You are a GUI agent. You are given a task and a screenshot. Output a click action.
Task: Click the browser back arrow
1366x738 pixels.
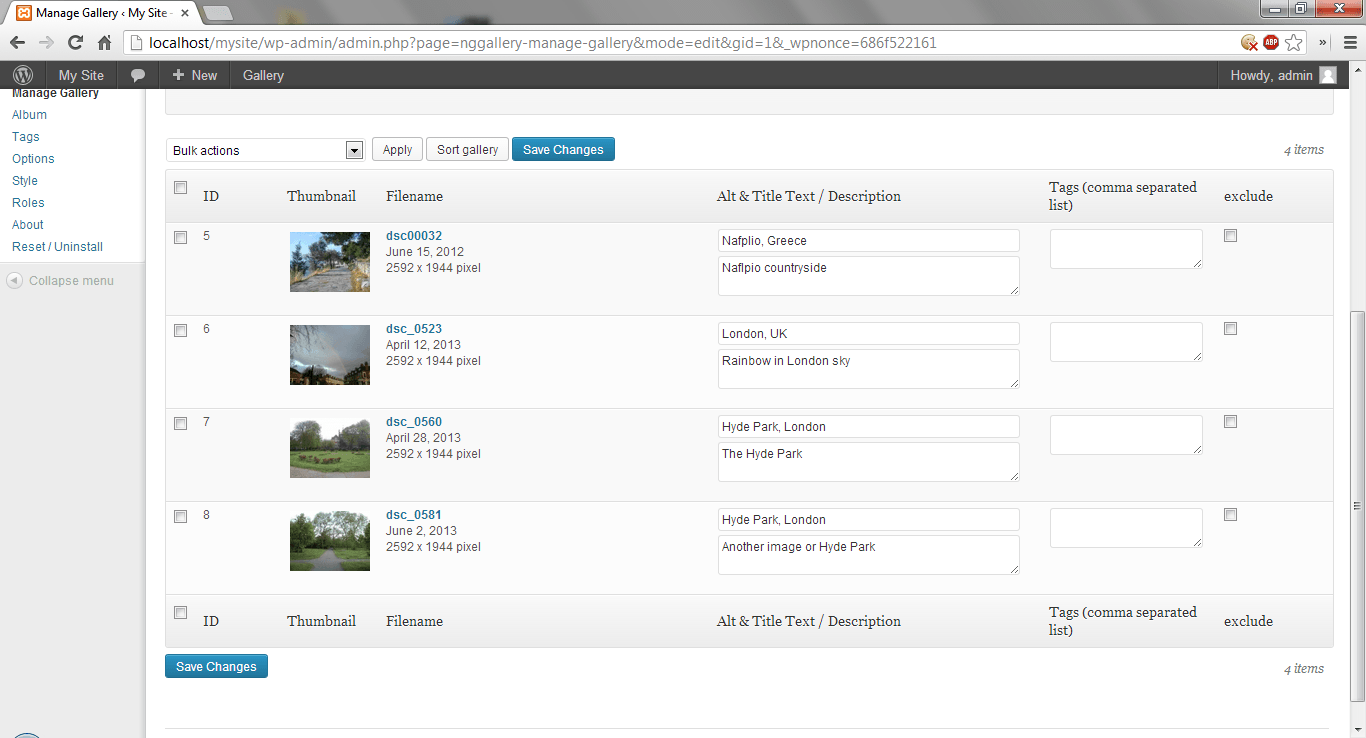(17, 43)
